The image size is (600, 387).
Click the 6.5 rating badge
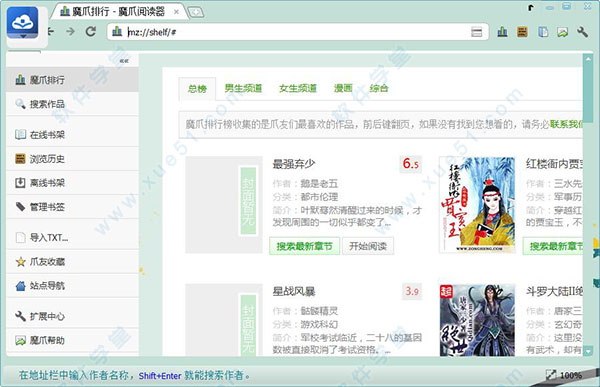pos(411,164)
